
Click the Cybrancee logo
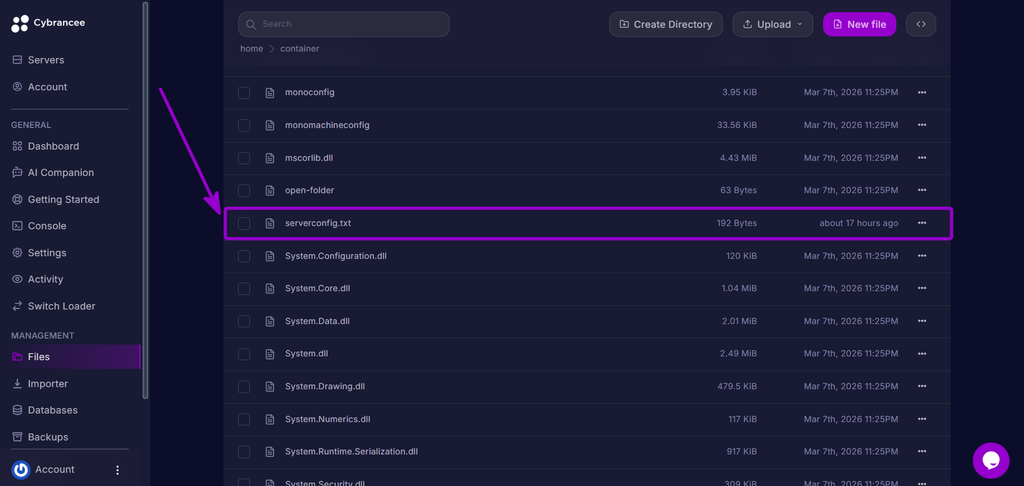(48, 24)
